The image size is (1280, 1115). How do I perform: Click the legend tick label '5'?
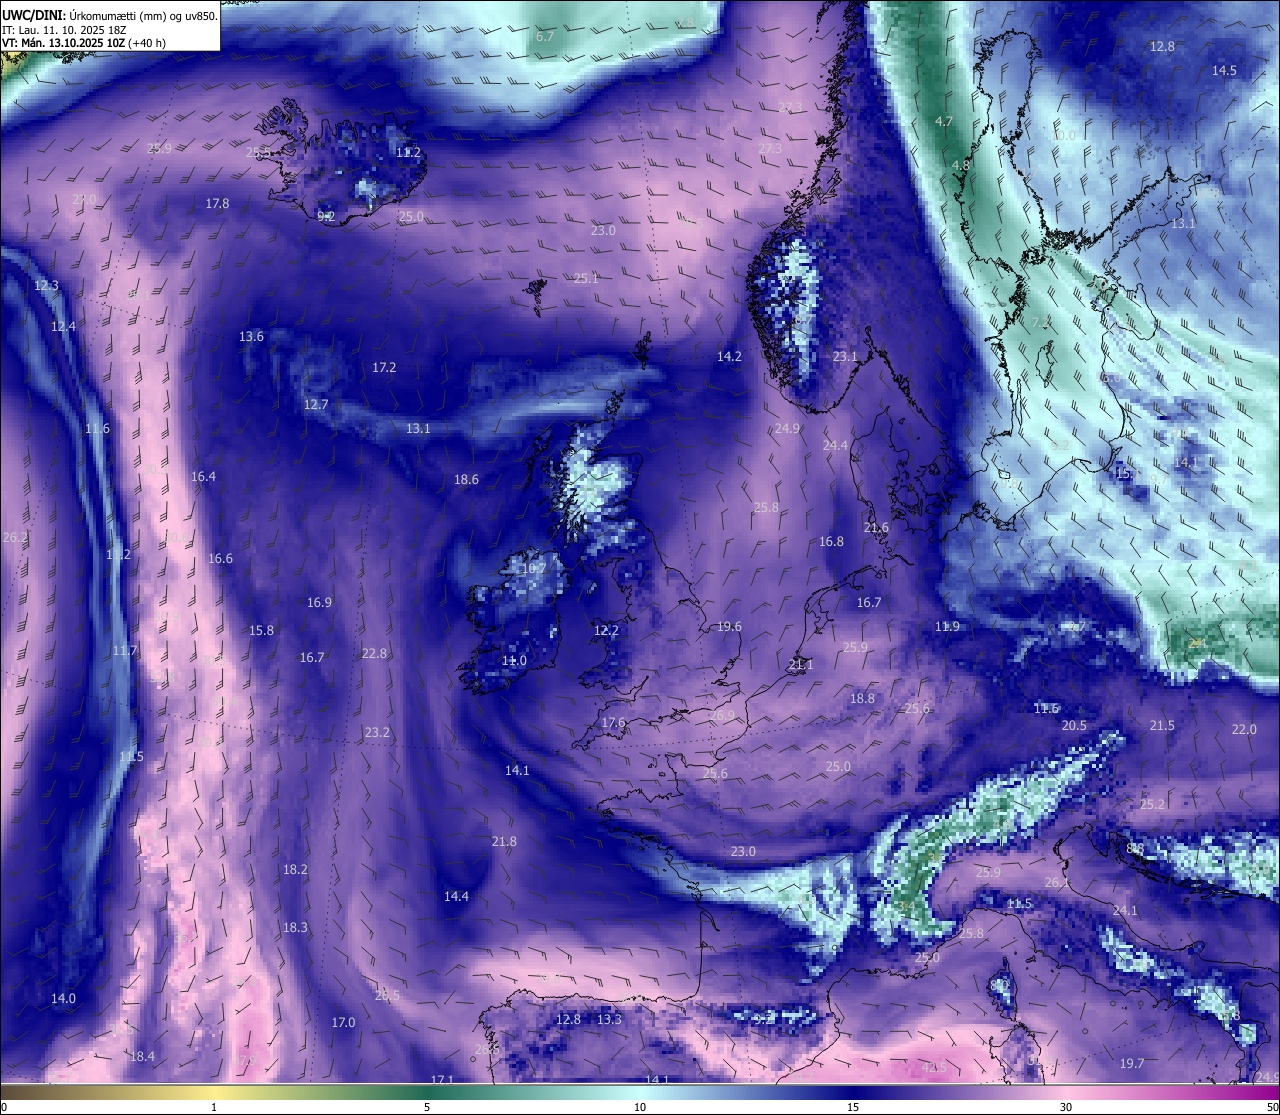(427, 1107)
